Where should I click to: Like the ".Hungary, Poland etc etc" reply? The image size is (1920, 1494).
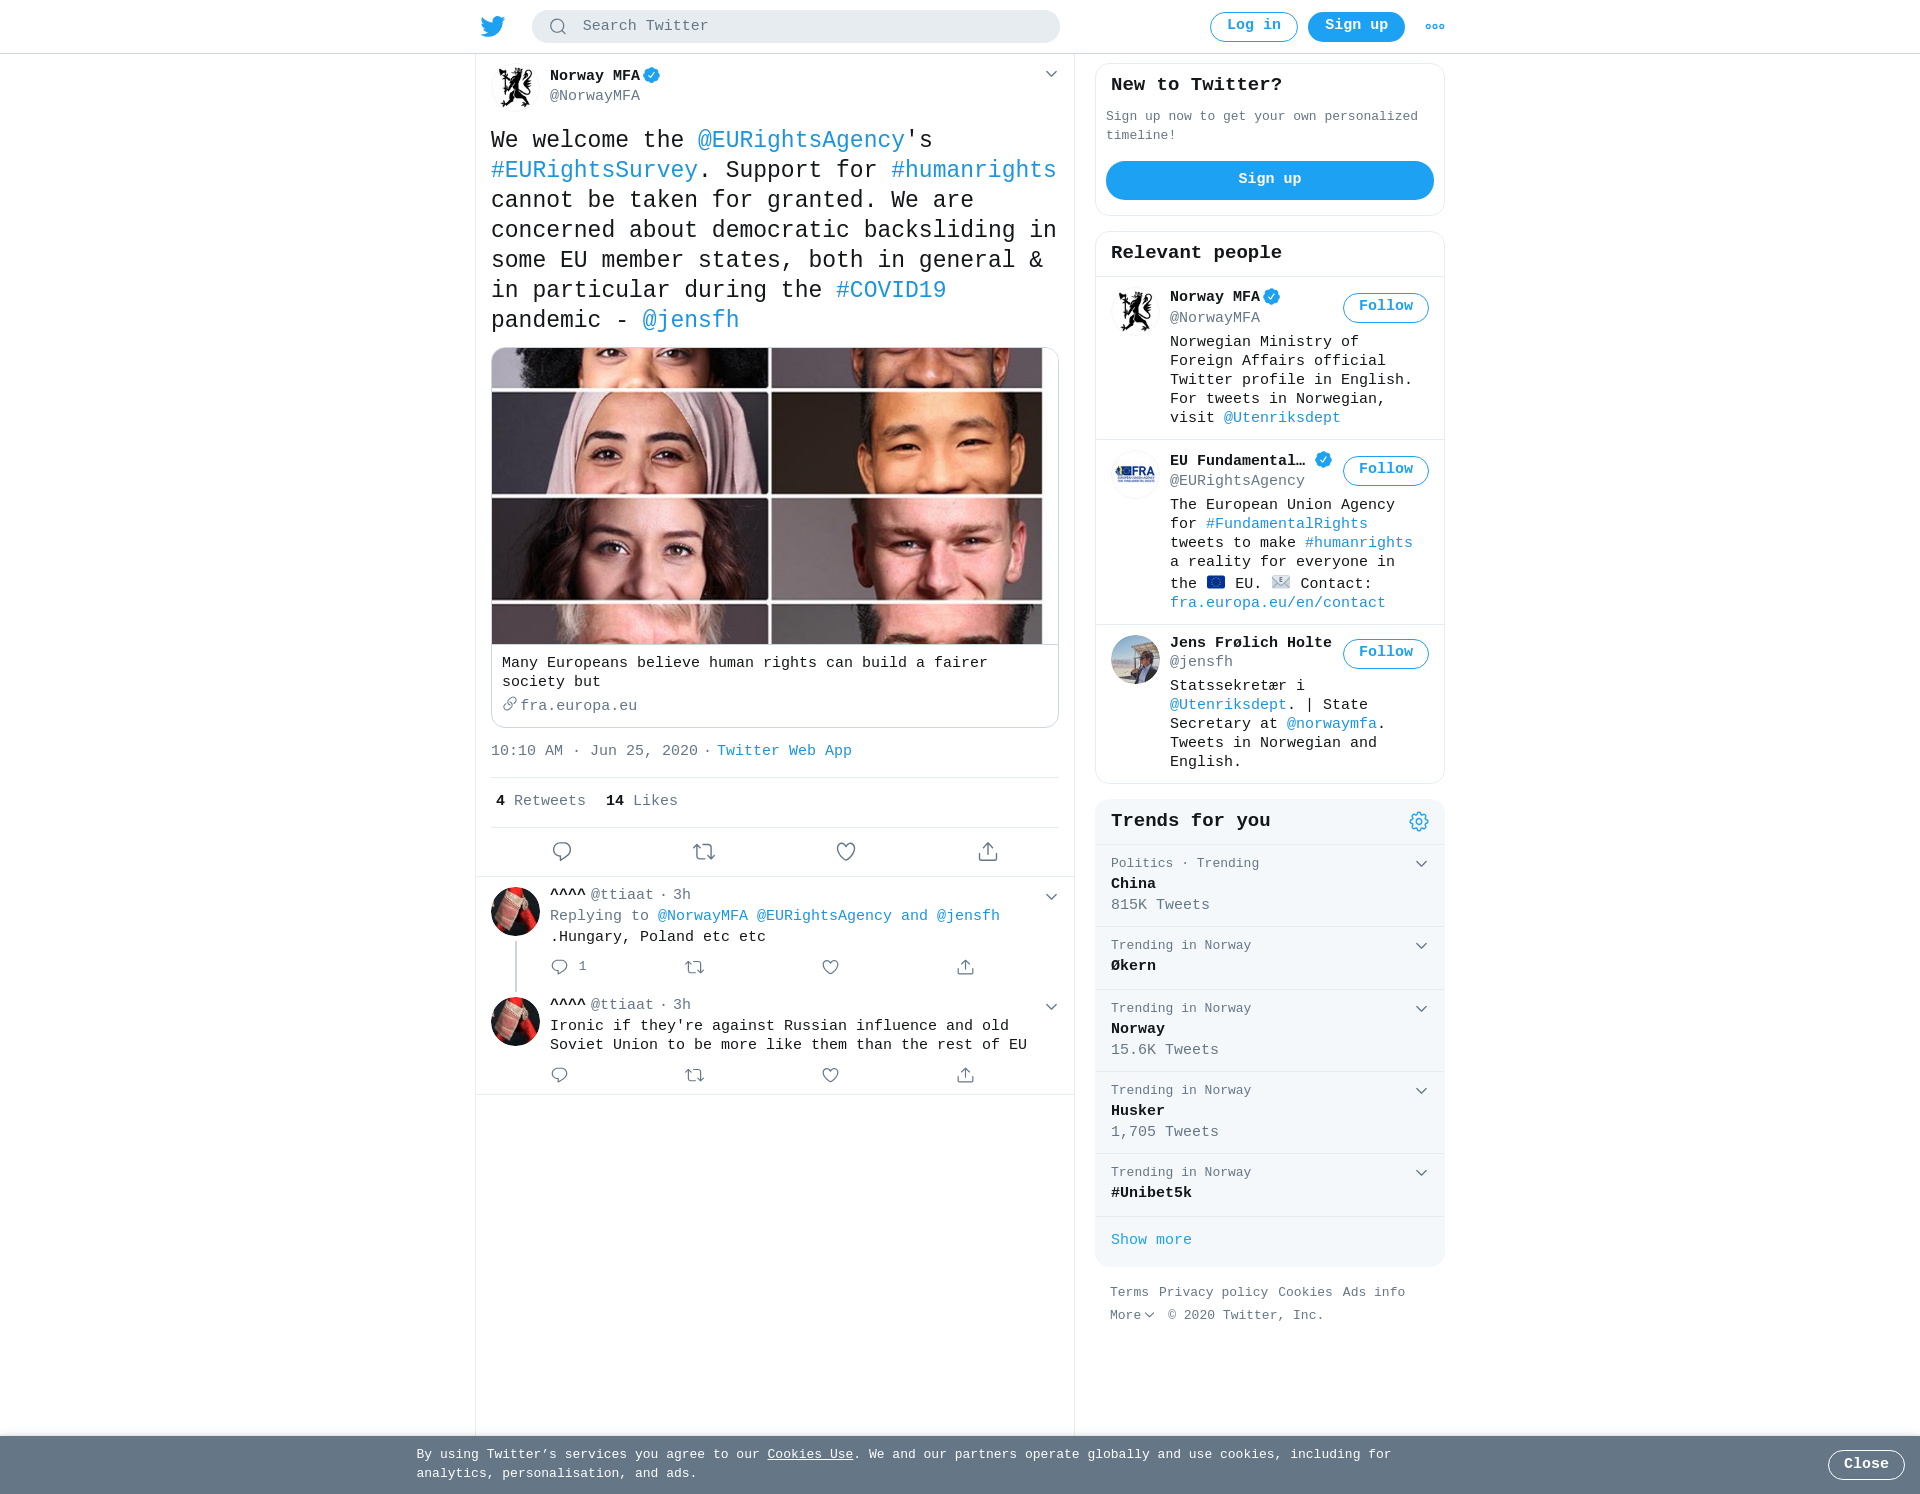(x=830, y=967)
